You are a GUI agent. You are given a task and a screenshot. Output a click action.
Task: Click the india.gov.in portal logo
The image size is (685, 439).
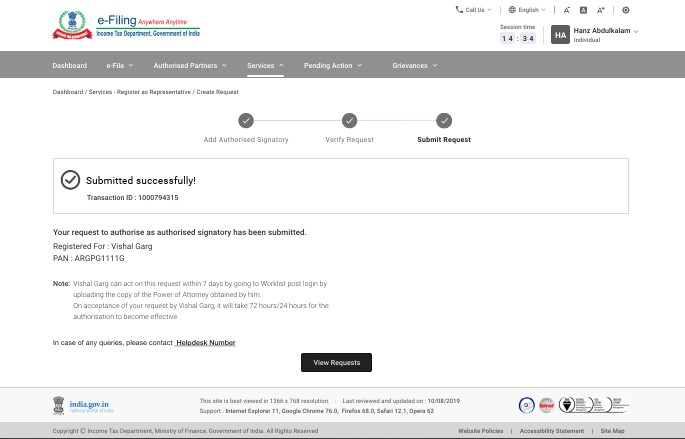[83, 405]
